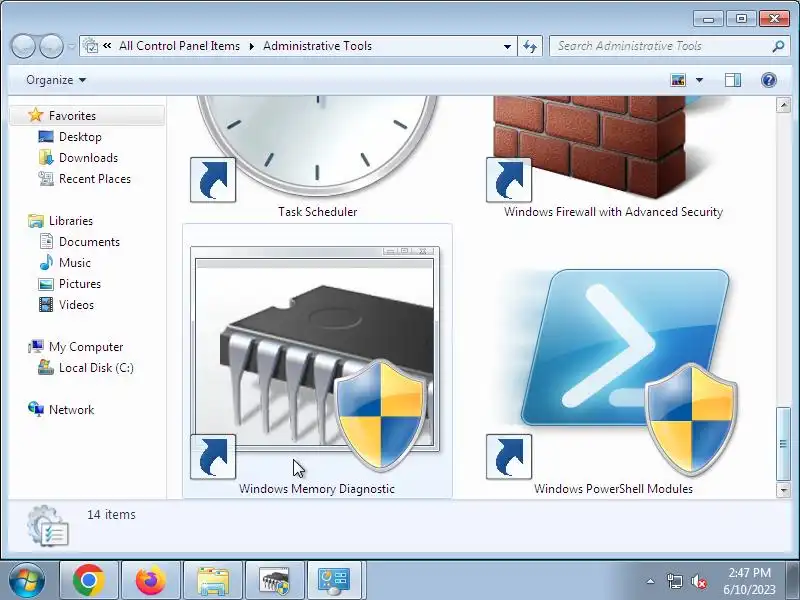Click All Control Panel Items breadcrumb
This screenshot has height=600, width=800.
(179, 46)
